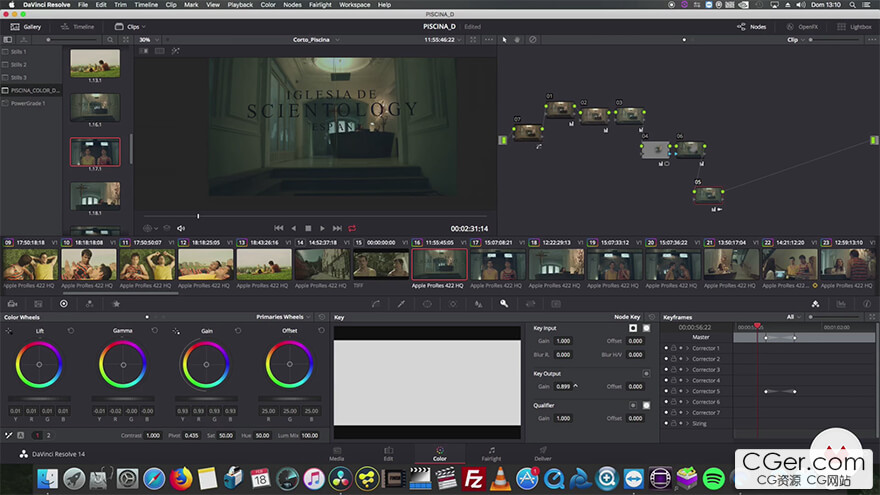
Task: Toggle the Timeline panel button
Action: coord(77,26)
